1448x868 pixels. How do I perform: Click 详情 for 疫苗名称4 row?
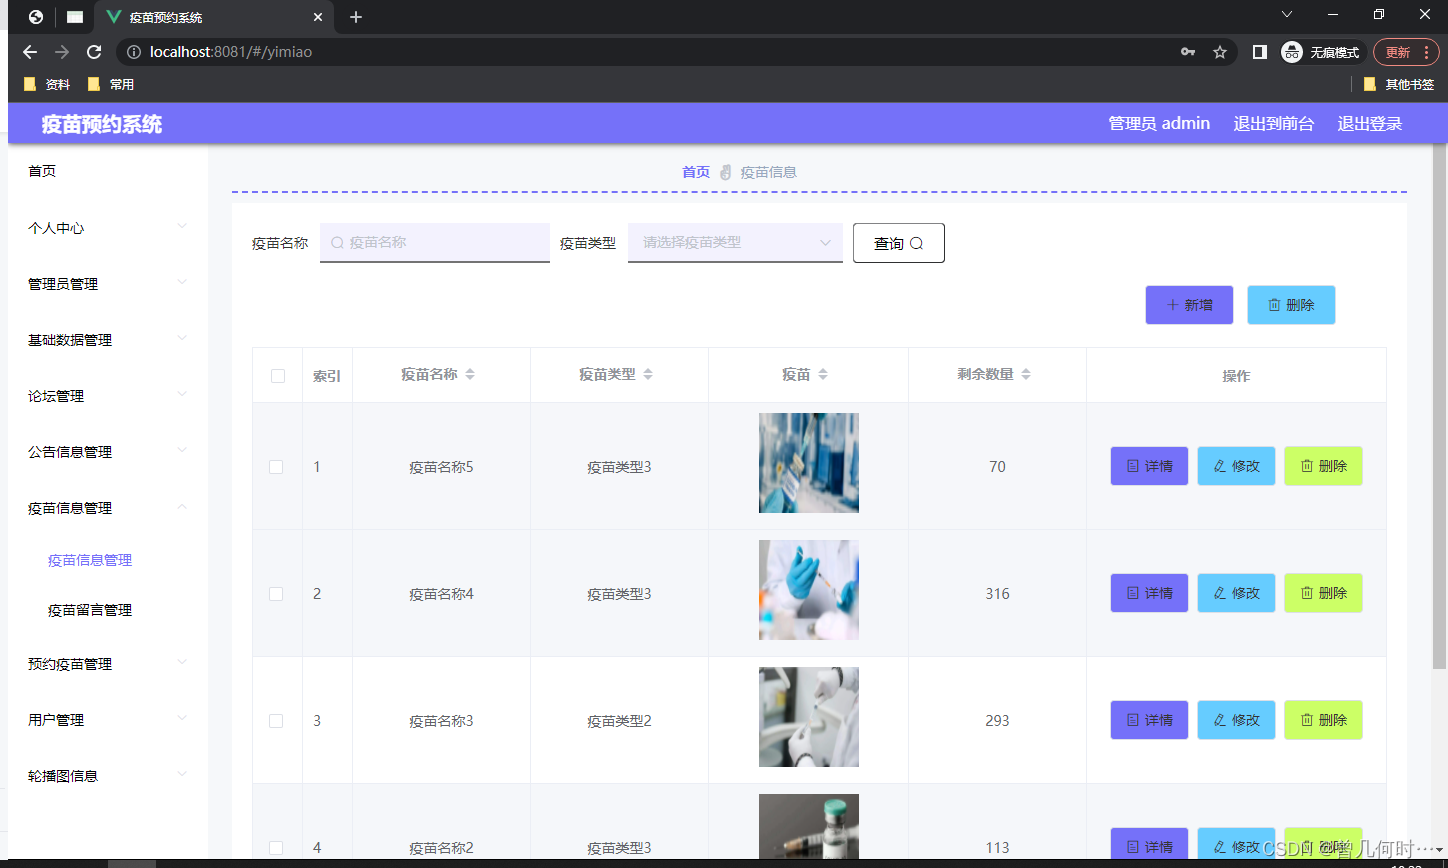1149,593
